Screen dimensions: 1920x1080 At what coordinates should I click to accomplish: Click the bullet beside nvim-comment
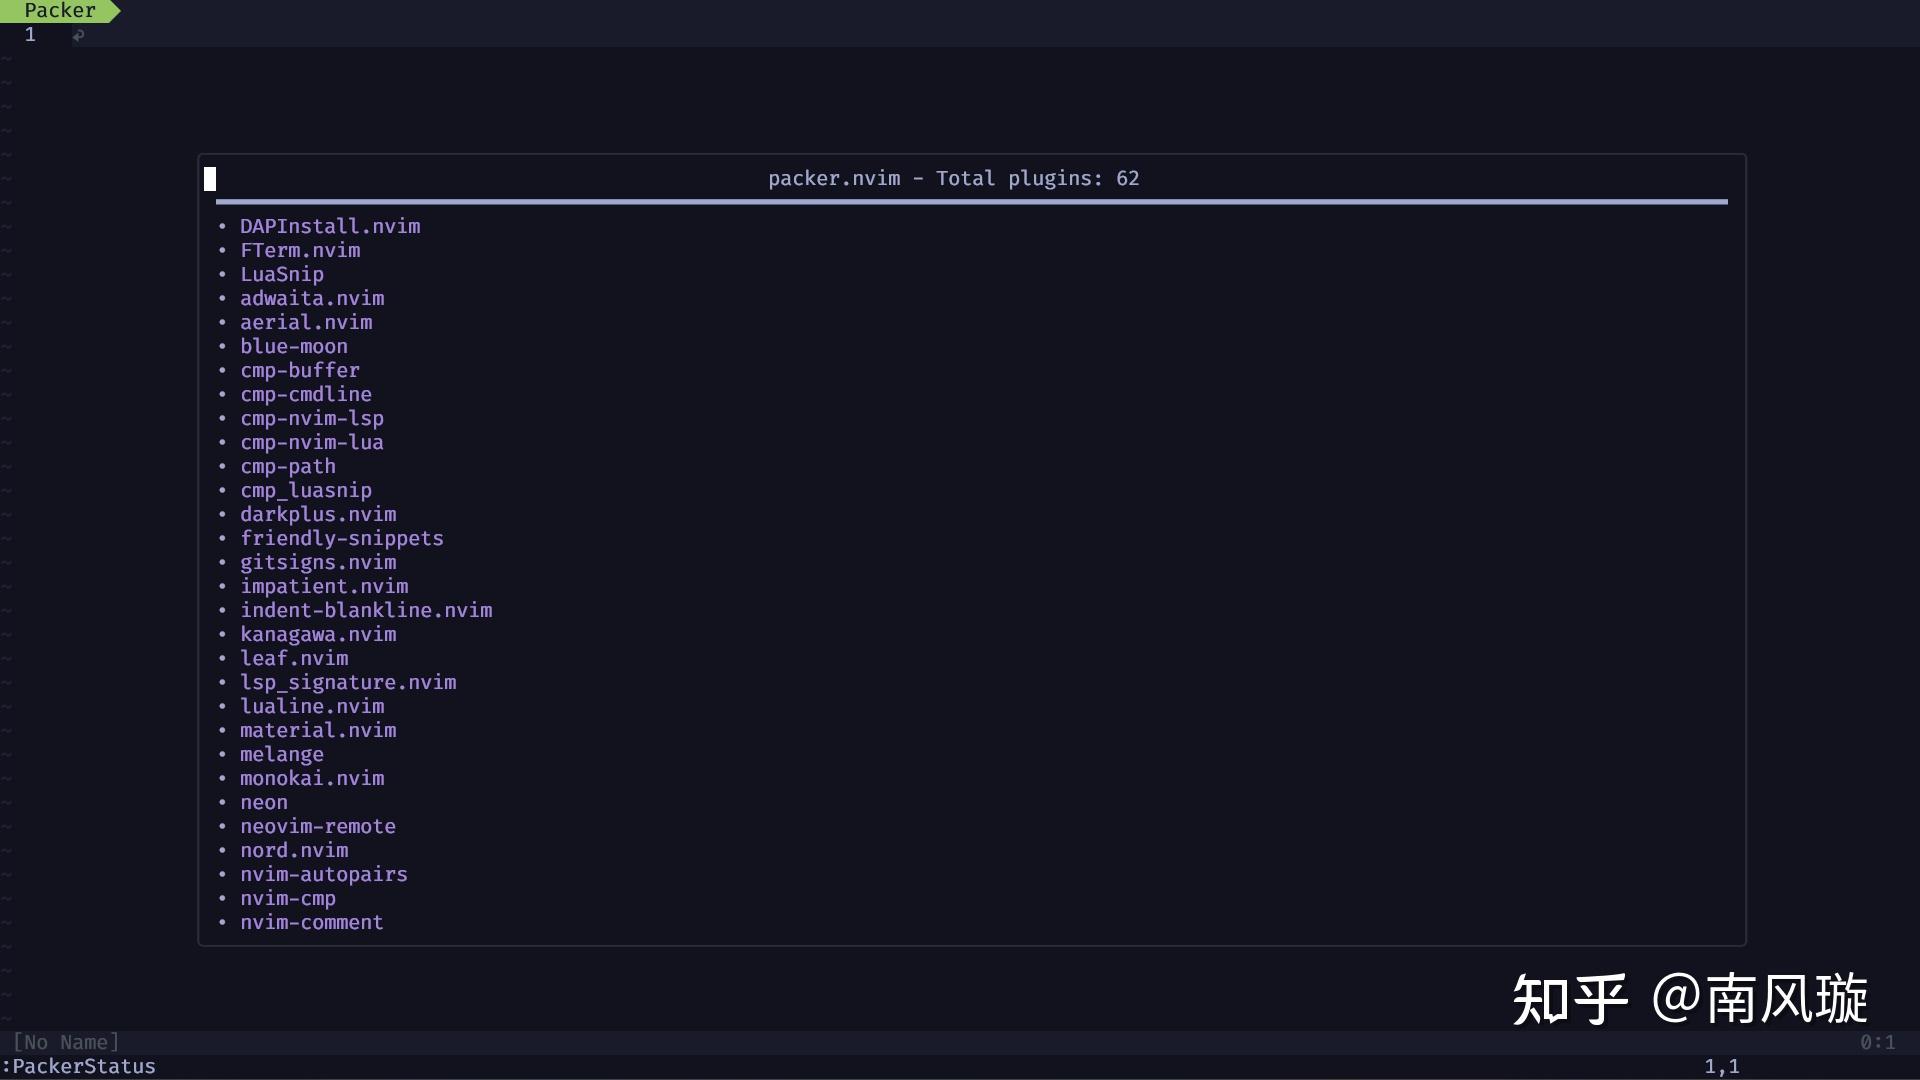click(x=222, y=922)
